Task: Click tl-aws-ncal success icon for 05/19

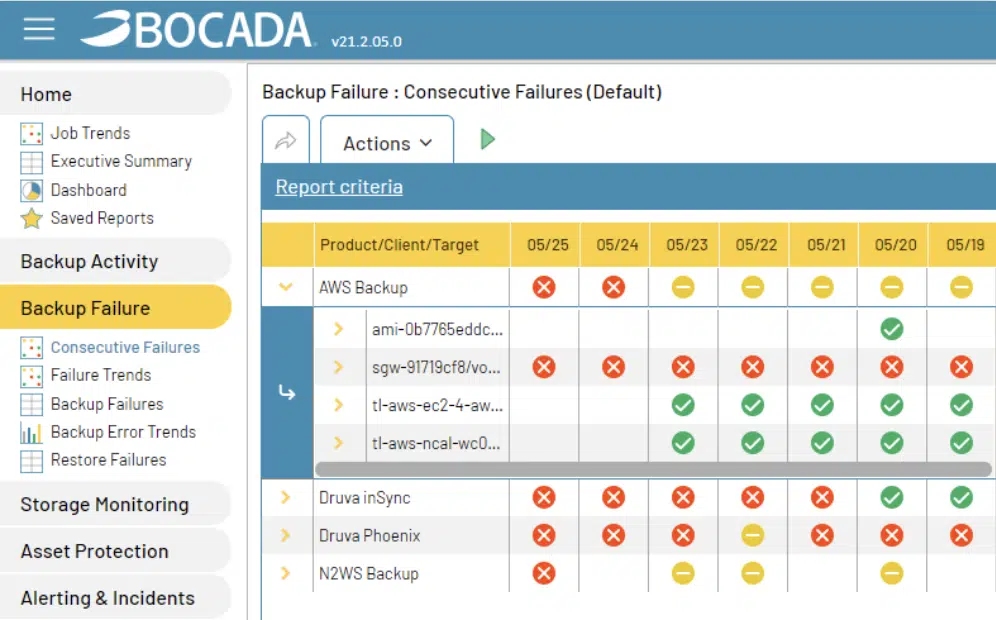Action: pos(961,443)
